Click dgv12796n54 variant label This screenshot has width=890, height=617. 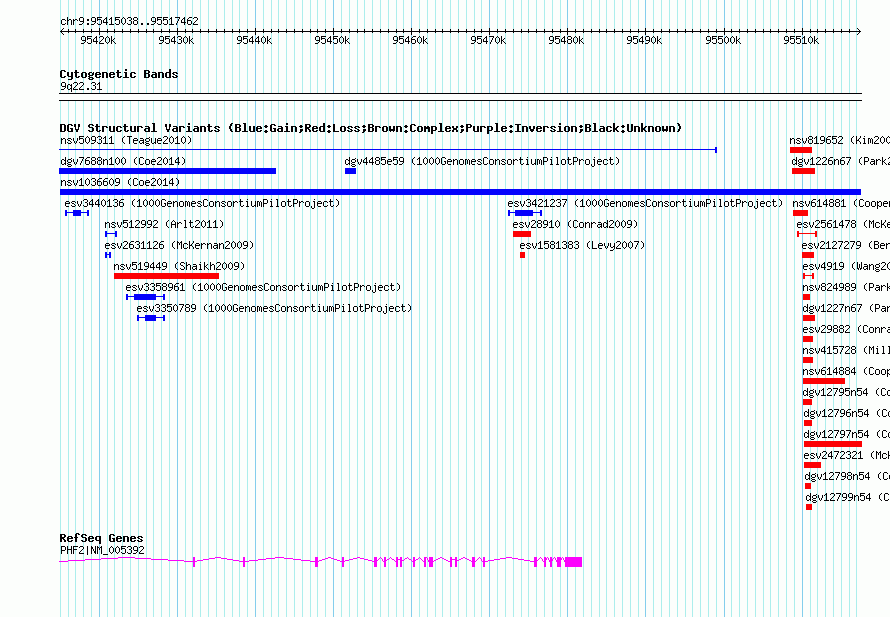tap(847, 413)
